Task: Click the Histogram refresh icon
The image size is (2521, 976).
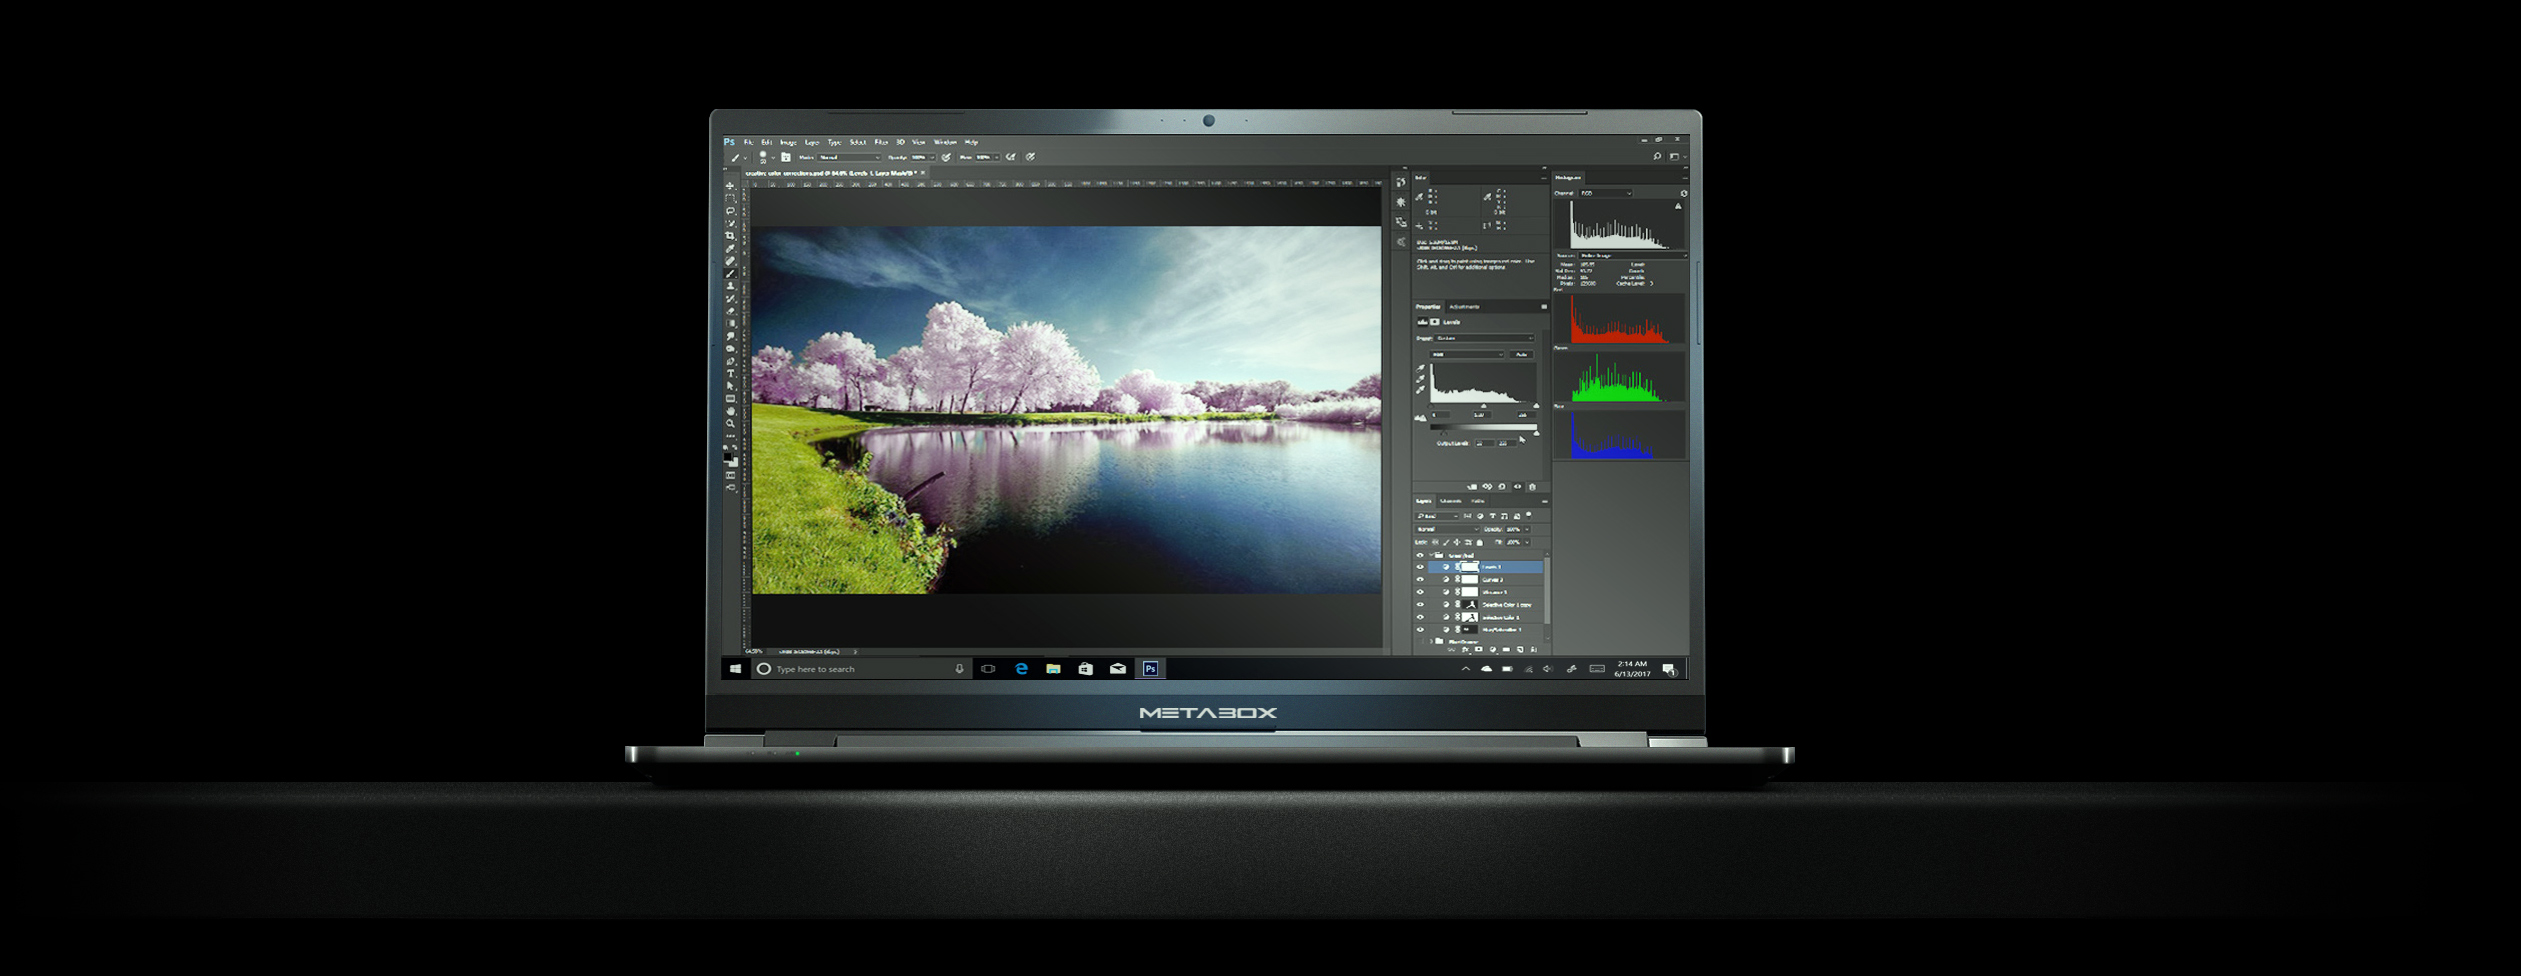Action: point(1684,193)
